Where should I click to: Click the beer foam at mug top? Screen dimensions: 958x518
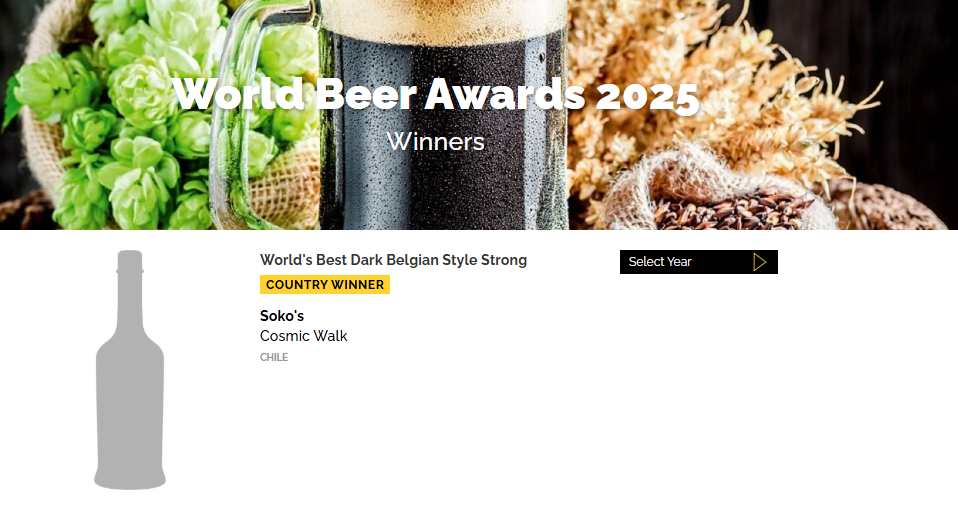click(x=443, y=18)
